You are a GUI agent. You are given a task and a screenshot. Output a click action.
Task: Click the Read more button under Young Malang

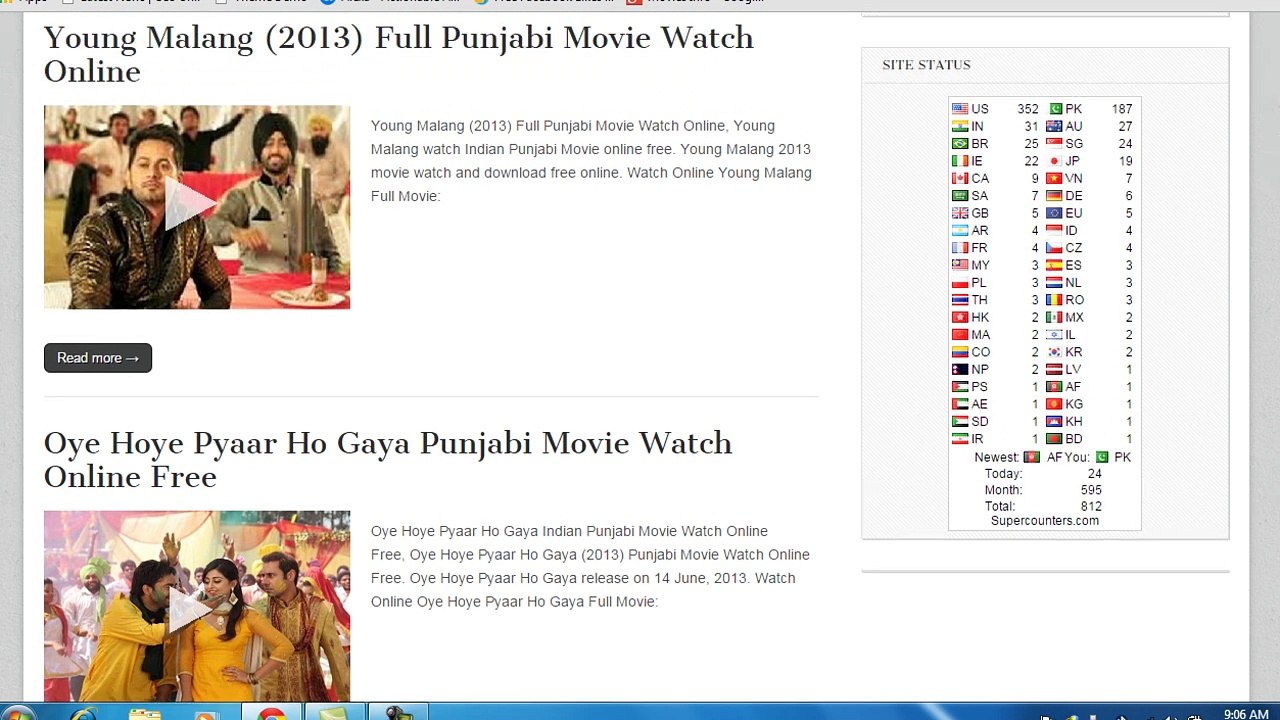coord(98,358)
